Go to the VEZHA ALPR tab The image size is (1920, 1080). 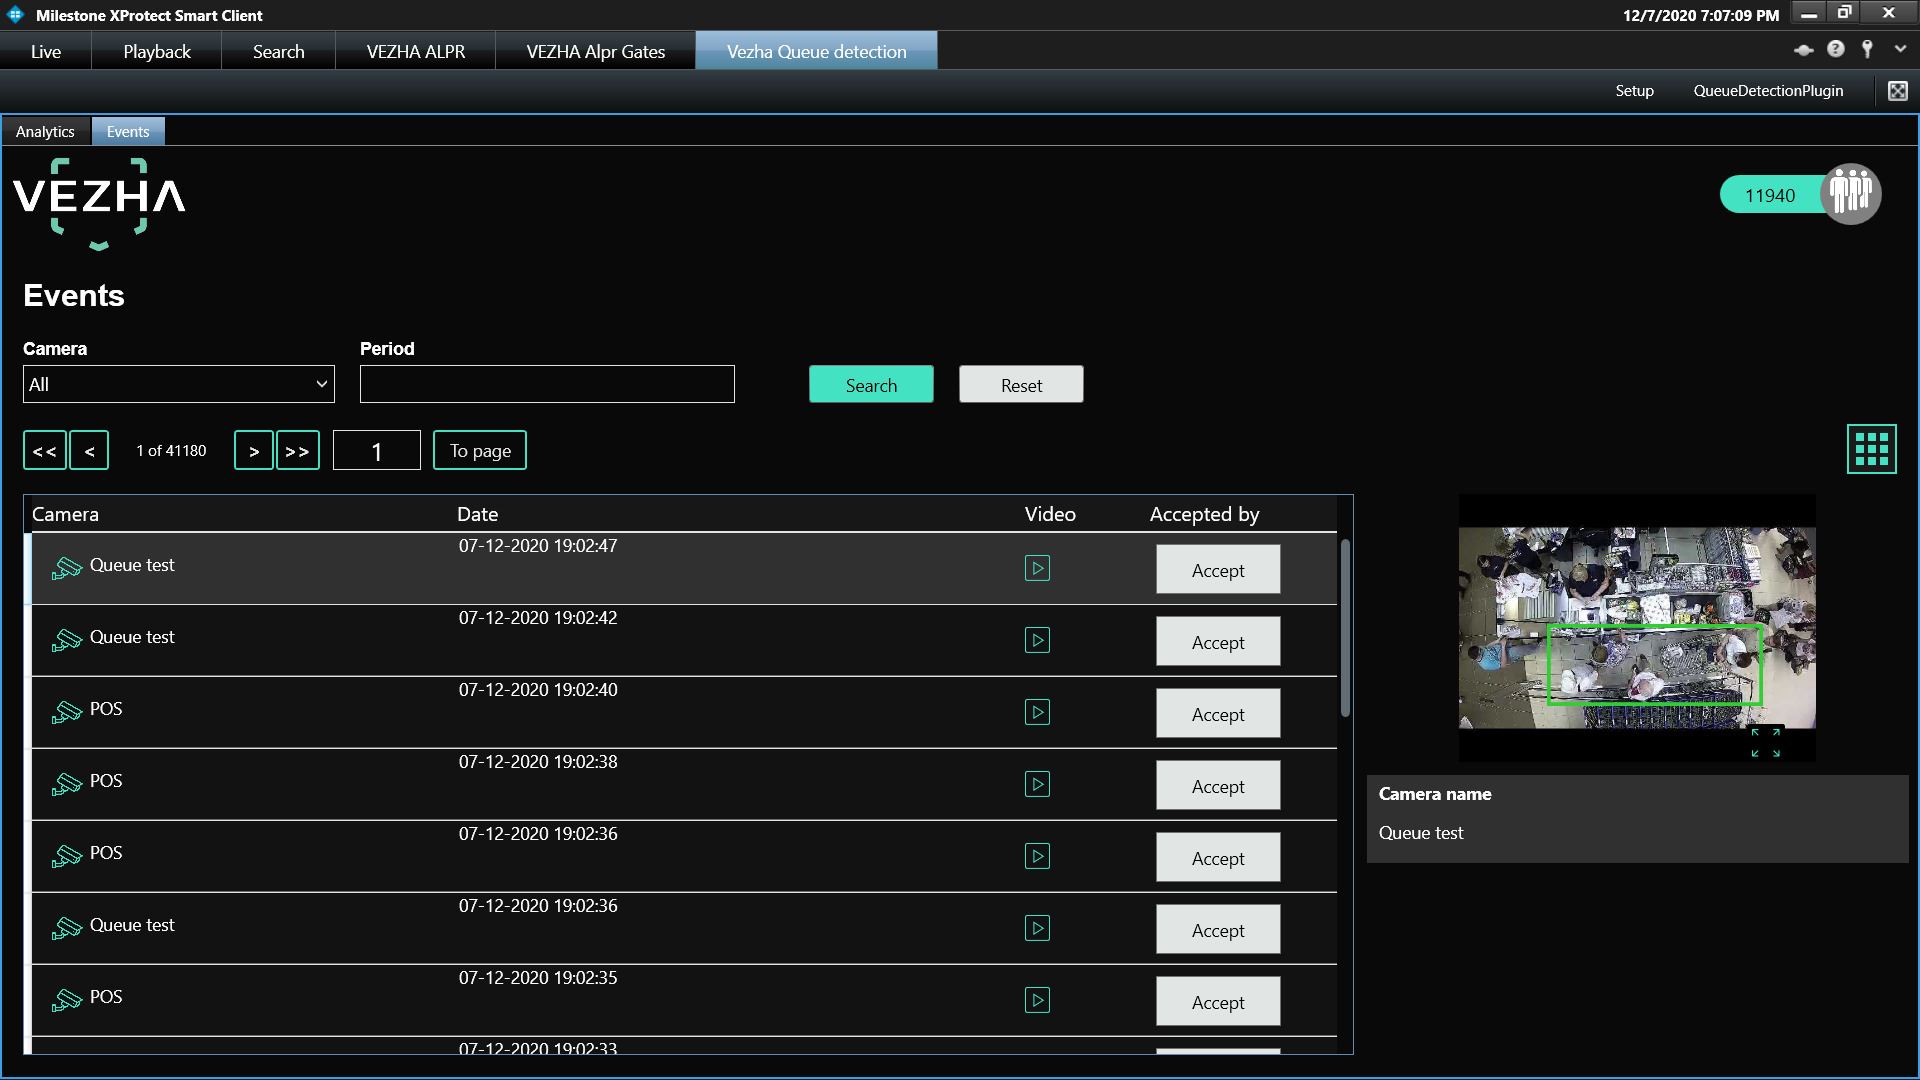point(416,51)
